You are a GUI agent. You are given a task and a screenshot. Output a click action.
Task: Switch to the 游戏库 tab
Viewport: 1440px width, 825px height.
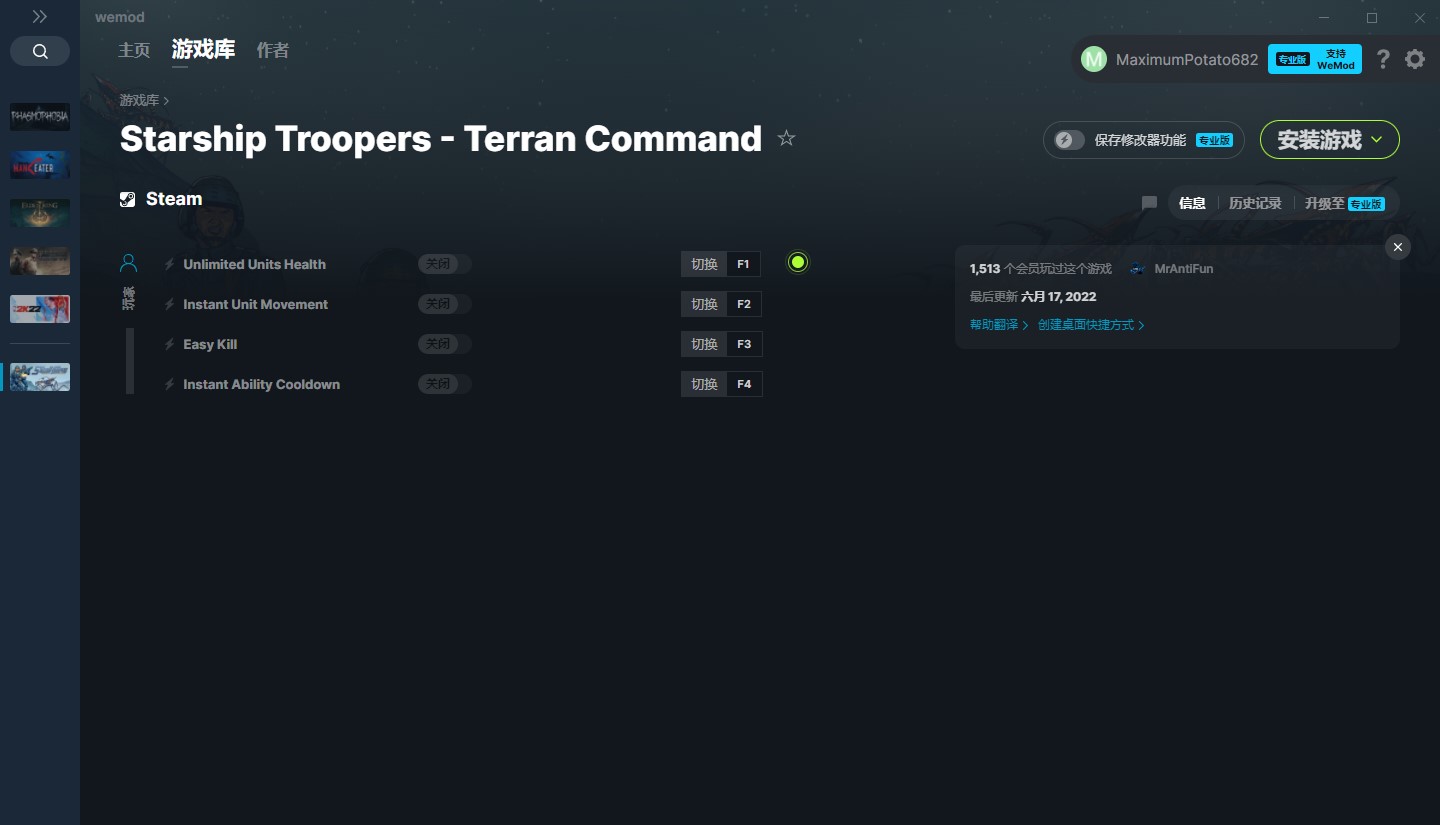tap(203, 49)
